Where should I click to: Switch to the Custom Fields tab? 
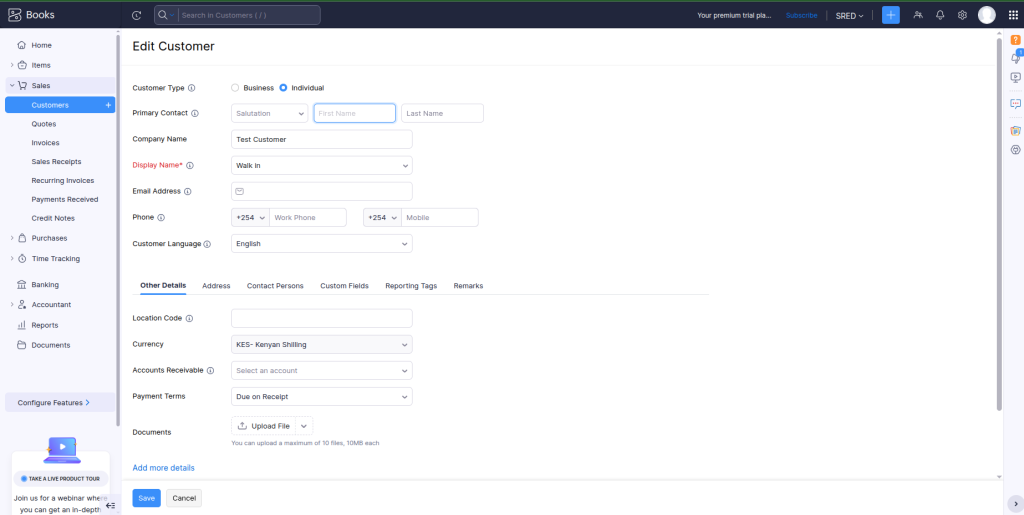344,286
